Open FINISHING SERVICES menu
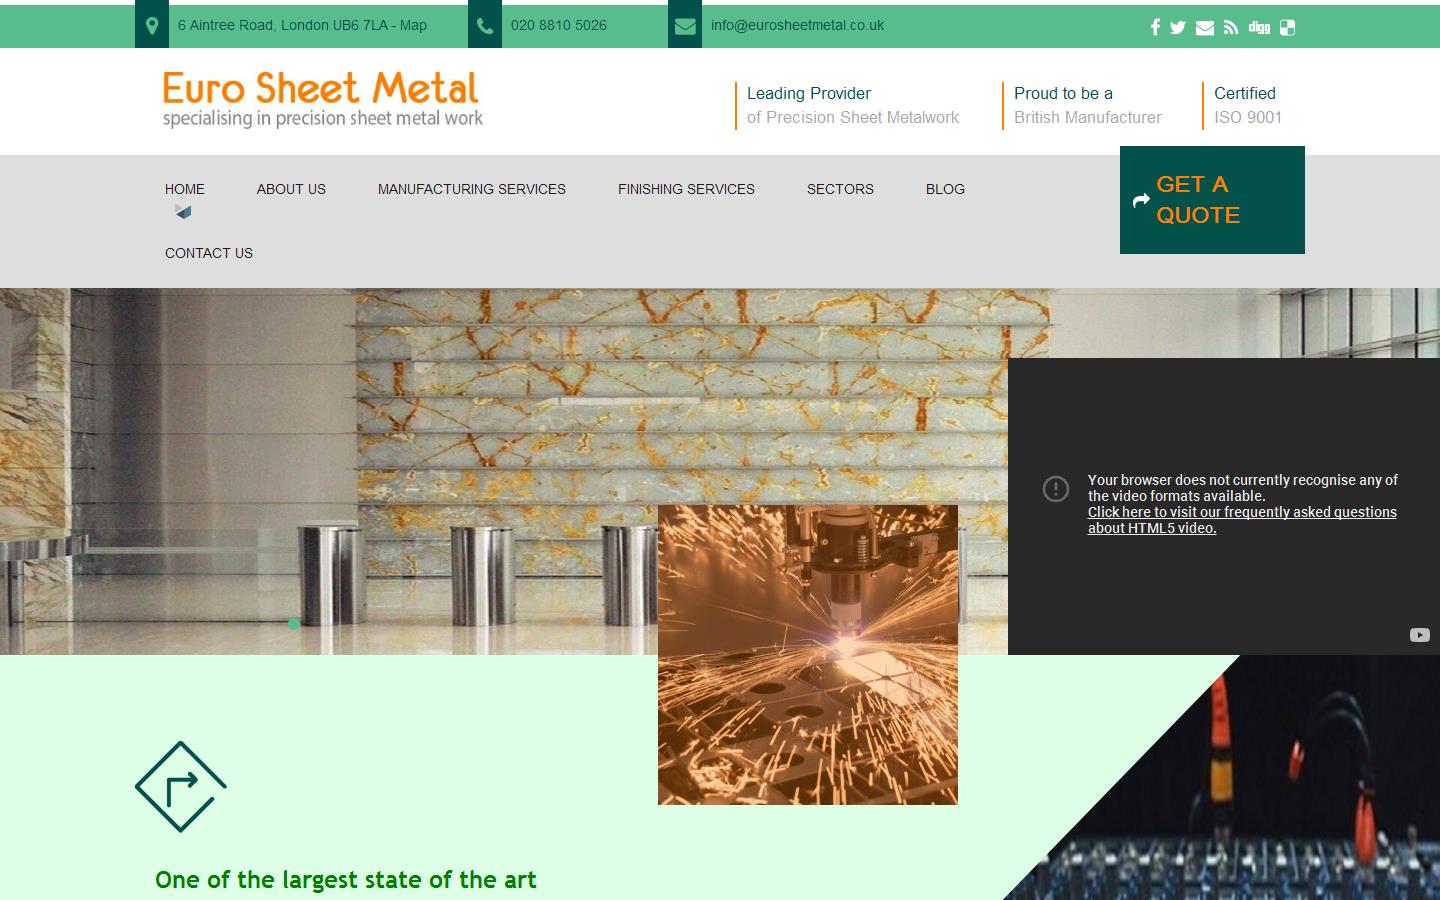The width and height of the screenshot is (1440, 900). pos(686,189)
